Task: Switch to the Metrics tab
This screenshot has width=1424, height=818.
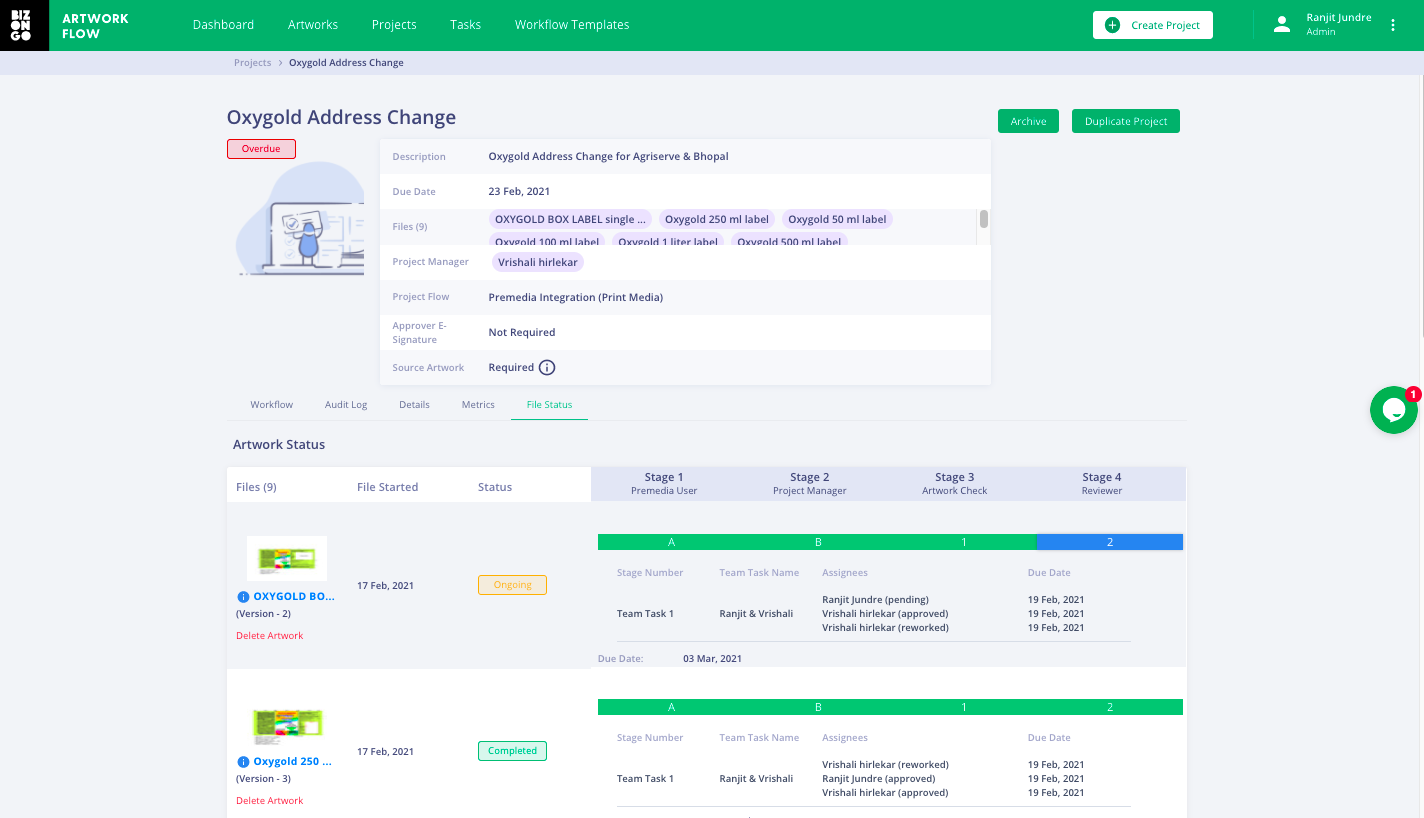Action: [478, 405]
